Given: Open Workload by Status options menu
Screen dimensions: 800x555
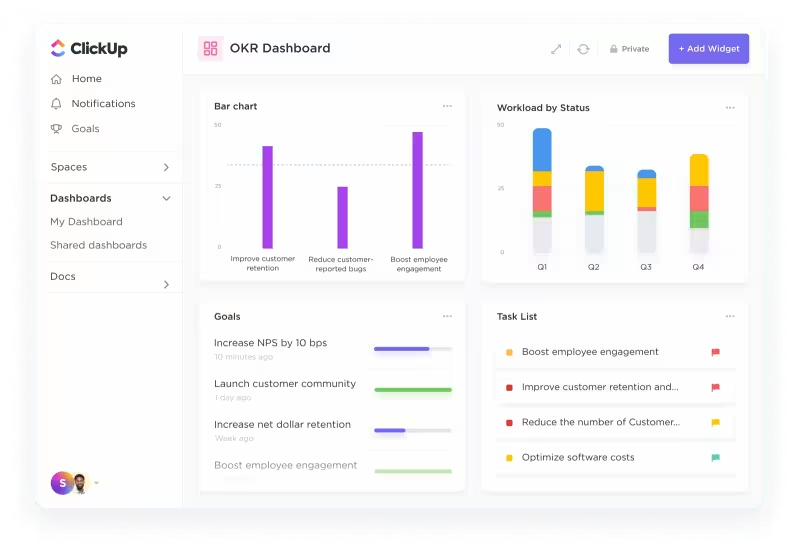Looking at the screenshot, I should [x=730, y=108].
